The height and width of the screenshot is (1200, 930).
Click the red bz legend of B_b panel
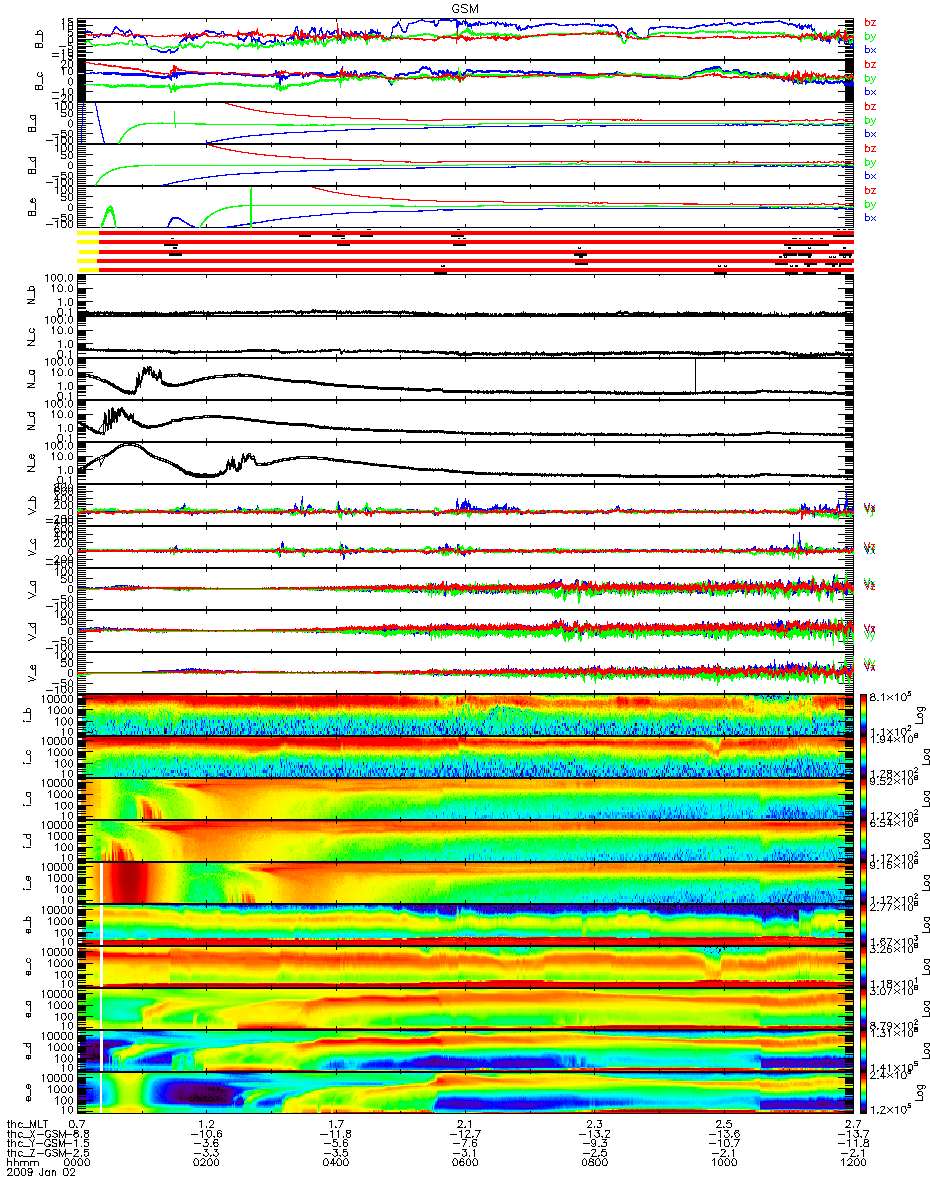click(870, 22)
